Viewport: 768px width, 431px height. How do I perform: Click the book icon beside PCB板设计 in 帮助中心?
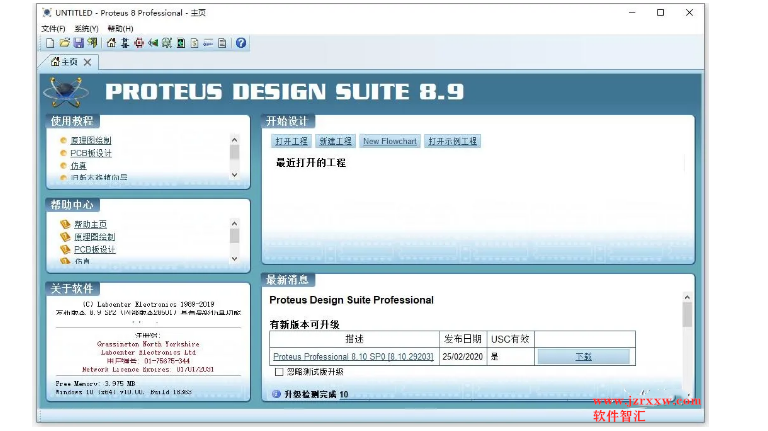point(65,250)
